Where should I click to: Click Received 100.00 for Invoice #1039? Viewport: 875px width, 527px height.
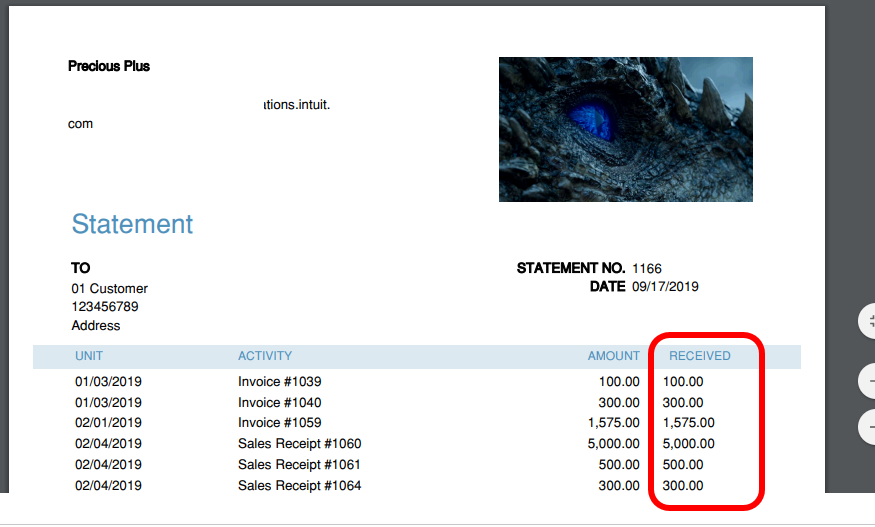click(683, 382)
